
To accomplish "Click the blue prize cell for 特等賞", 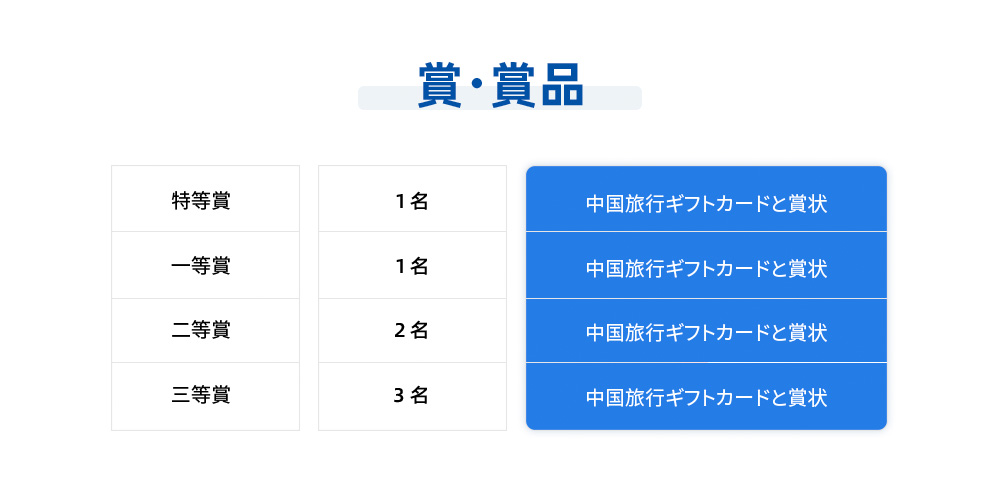I will pos(706,199).
